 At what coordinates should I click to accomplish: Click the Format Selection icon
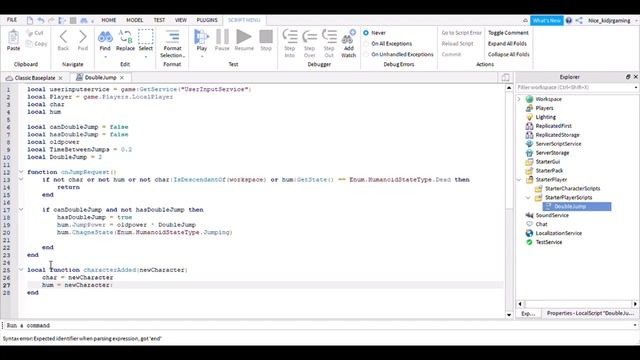(x=172, y=37)
